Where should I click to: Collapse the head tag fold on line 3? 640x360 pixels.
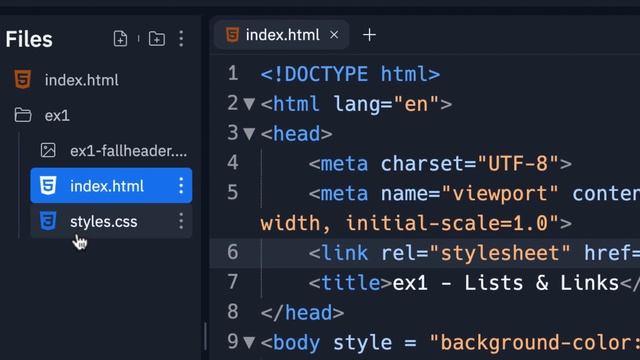pyautogui.click(x=249, y=133)
